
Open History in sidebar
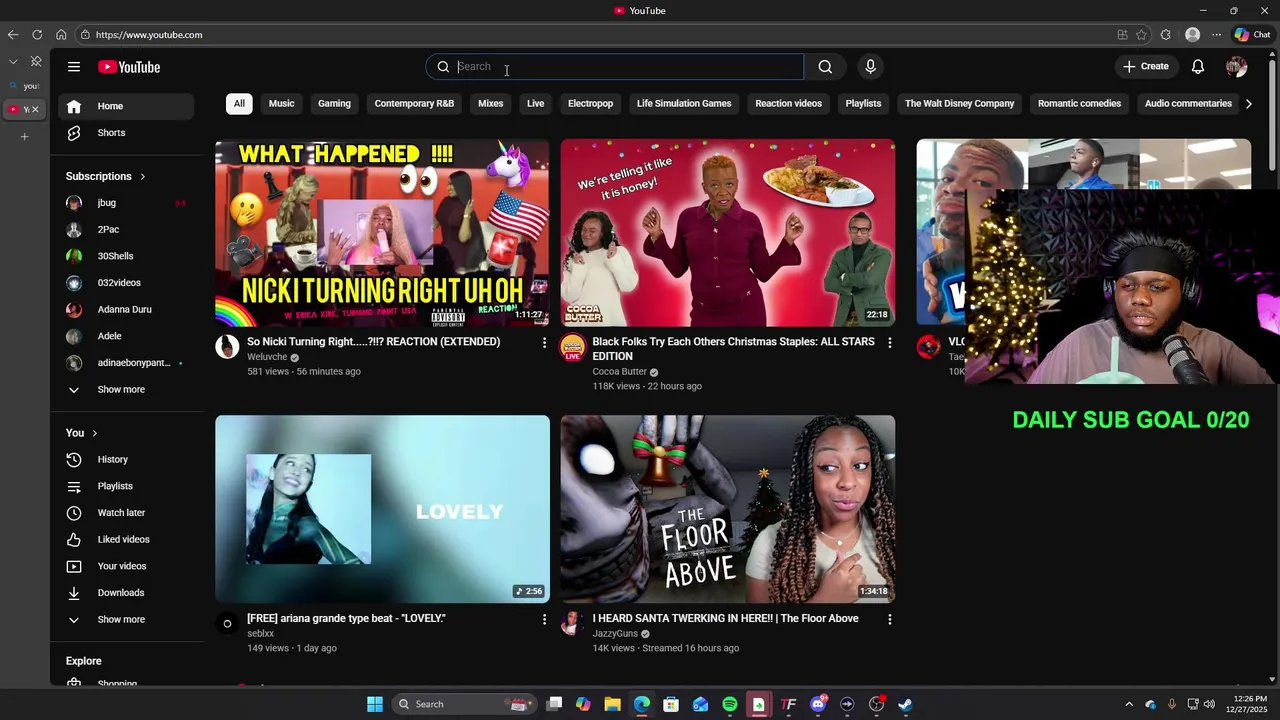pos(126,460)
